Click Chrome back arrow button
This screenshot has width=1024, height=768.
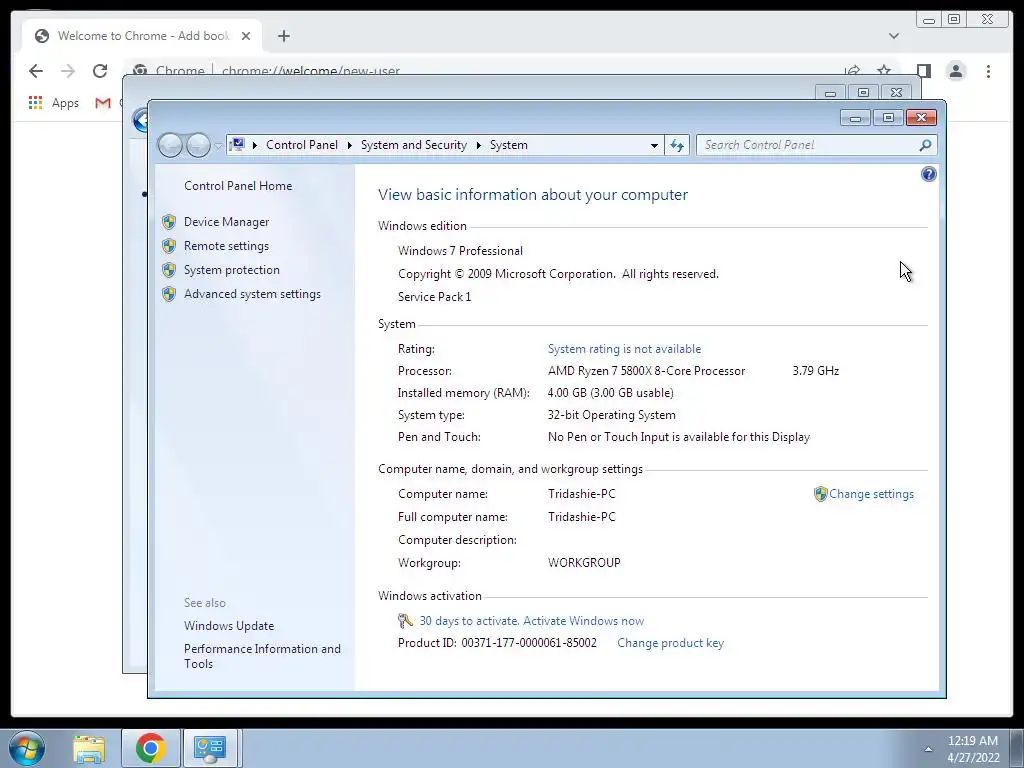click(x=36, y=71)
